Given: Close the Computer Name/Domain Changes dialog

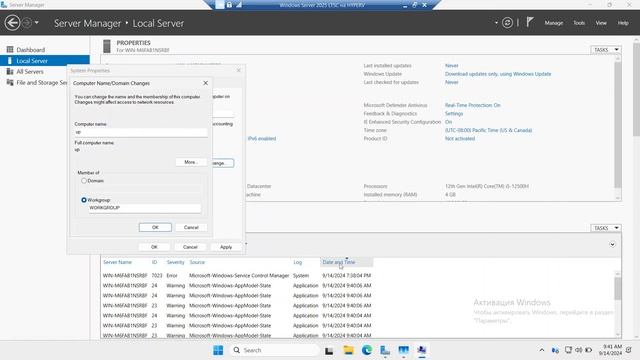Looking at the screenshot, I should coord(205,83).
